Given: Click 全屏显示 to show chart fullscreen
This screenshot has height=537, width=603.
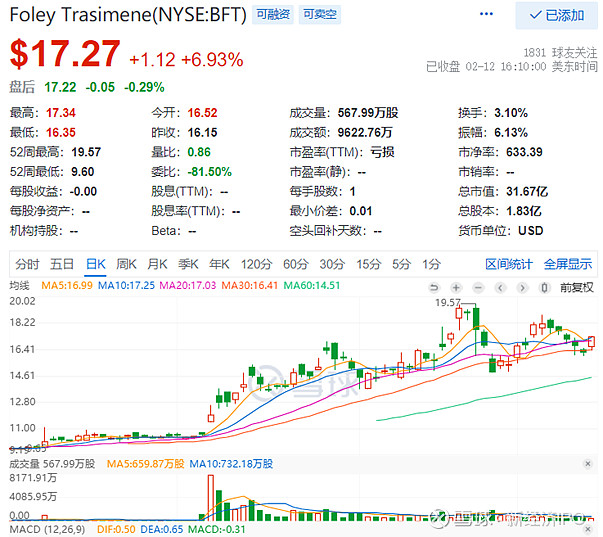Looking at the screenshot, I should (568, 264).
